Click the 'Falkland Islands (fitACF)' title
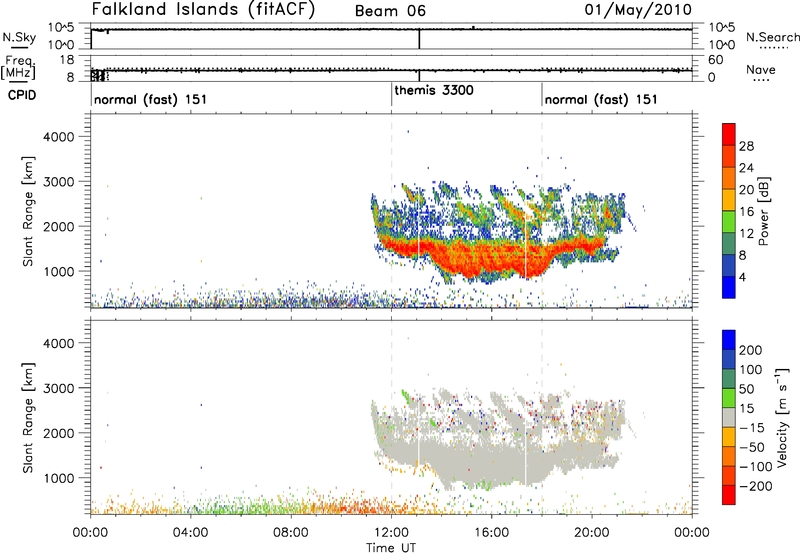The image size is (800, 554). 203,9
